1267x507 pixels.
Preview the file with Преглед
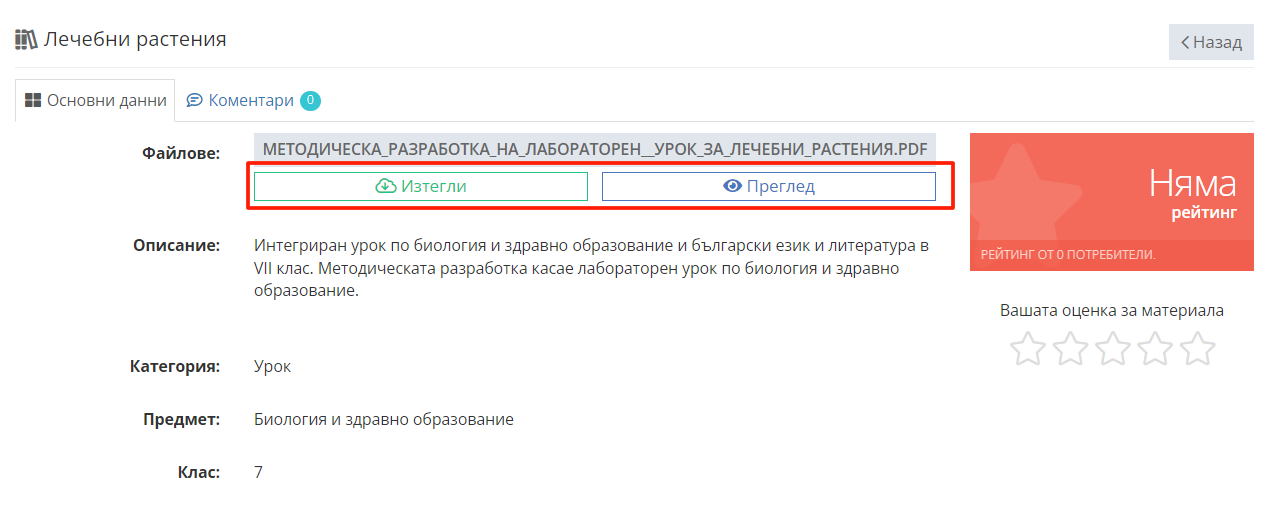[769, 186]
